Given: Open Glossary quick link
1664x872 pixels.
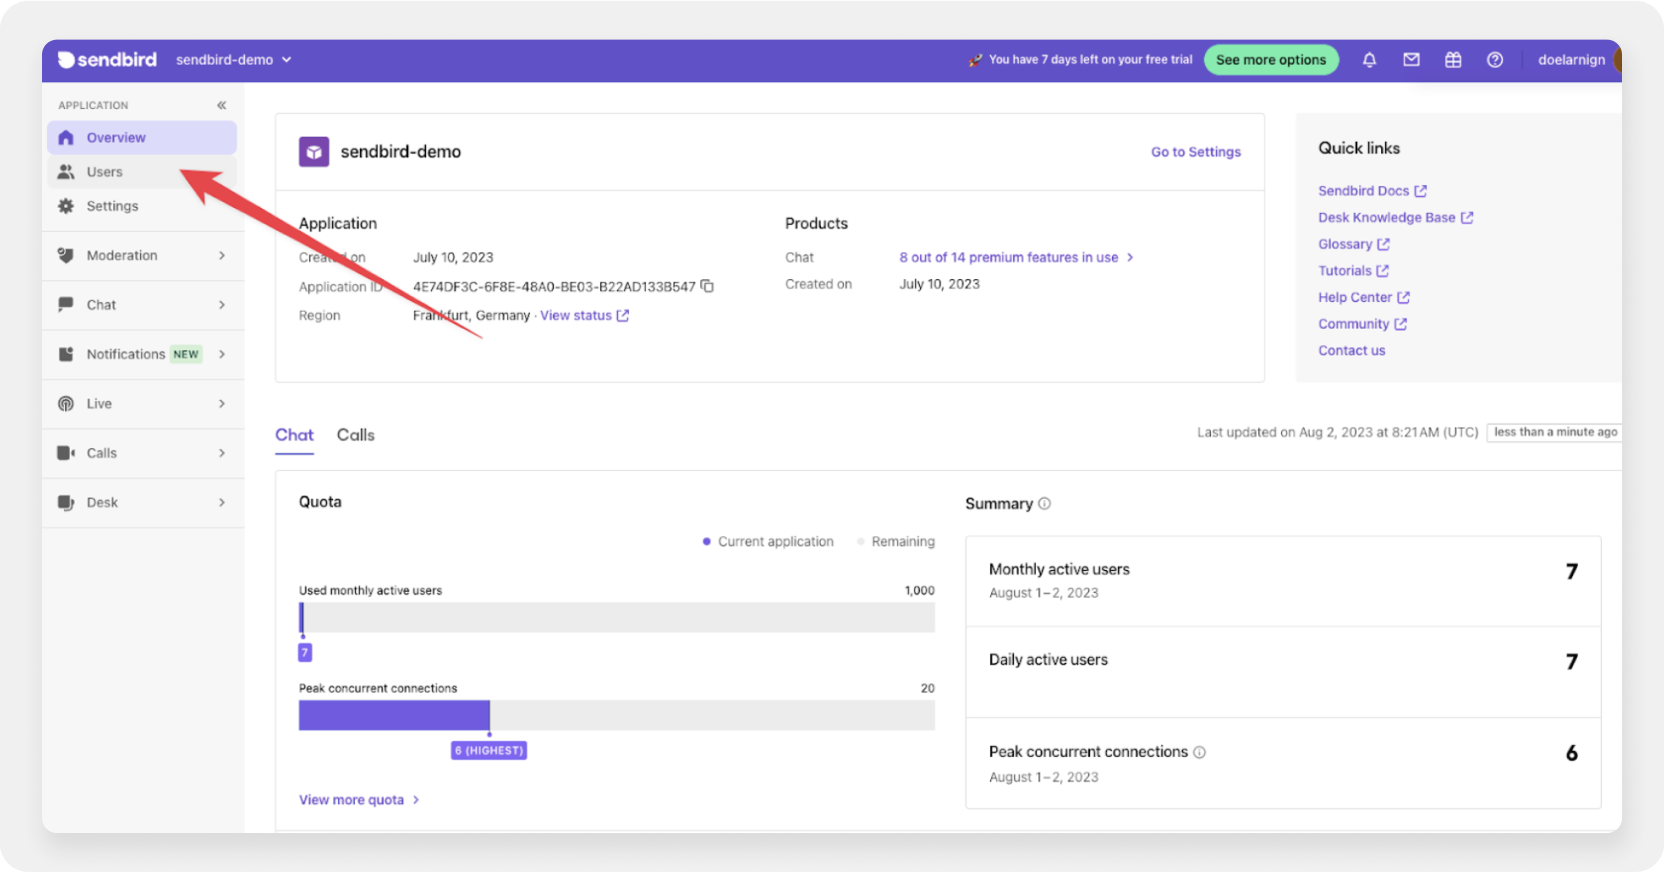Looking at the screenshot, I should (x=1354, y=244).
